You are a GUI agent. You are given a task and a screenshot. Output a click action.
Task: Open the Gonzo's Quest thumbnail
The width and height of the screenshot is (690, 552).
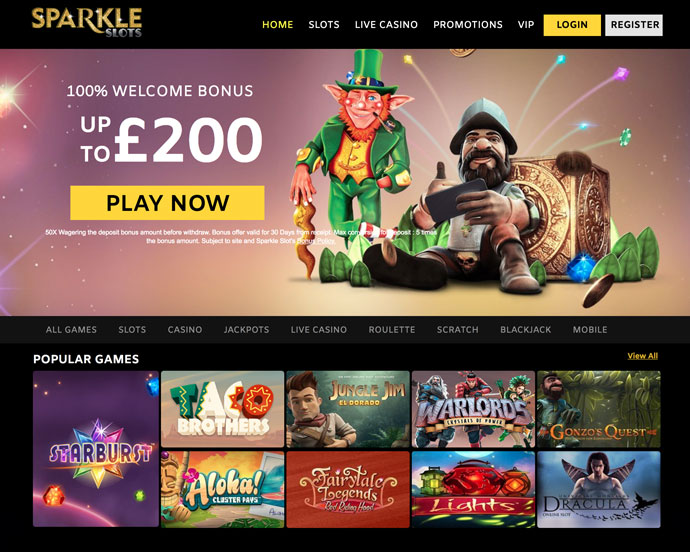pyautogui.click(x=599, y=409)
